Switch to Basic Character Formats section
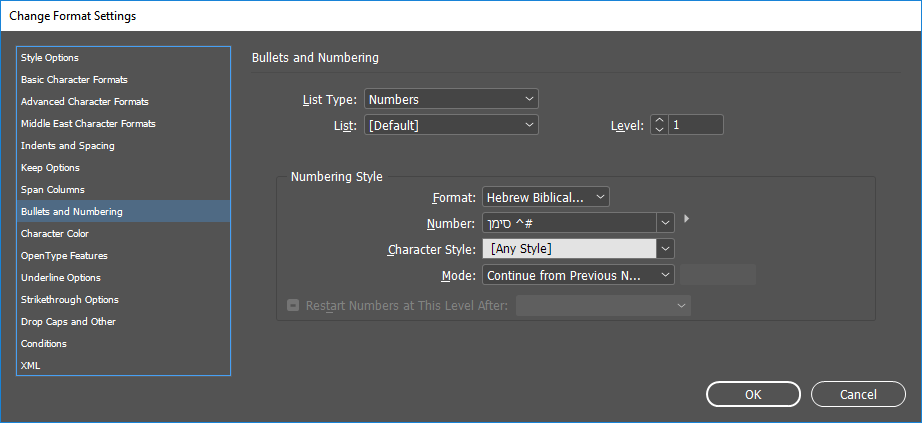Viewport: 922px width, 423px height. click(x=74, y=80)
